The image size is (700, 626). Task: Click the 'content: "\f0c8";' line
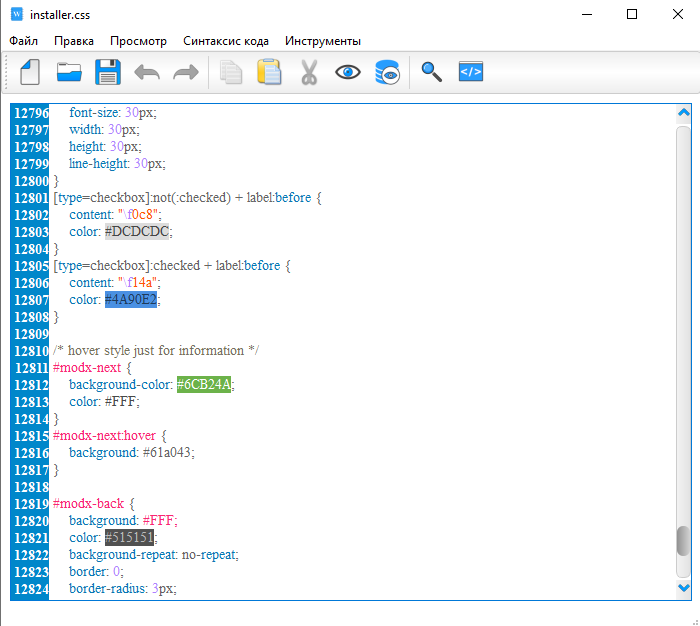116,214
